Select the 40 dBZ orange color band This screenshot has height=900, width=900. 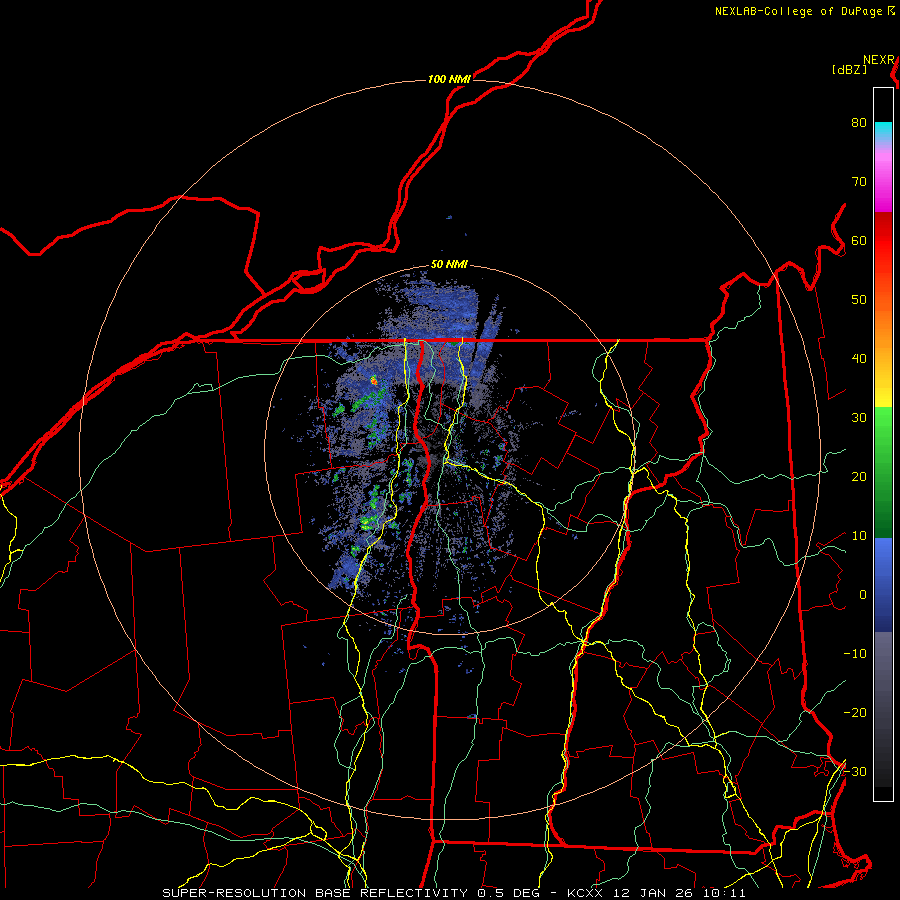pos(883,358)
